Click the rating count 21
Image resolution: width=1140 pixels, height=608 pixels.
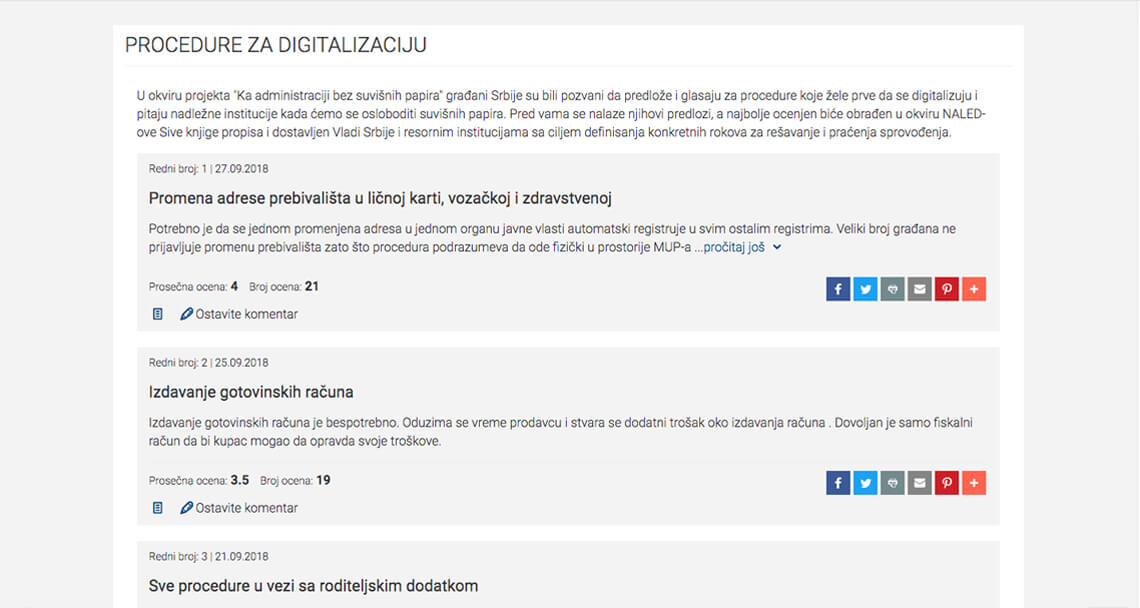(312, 287)
